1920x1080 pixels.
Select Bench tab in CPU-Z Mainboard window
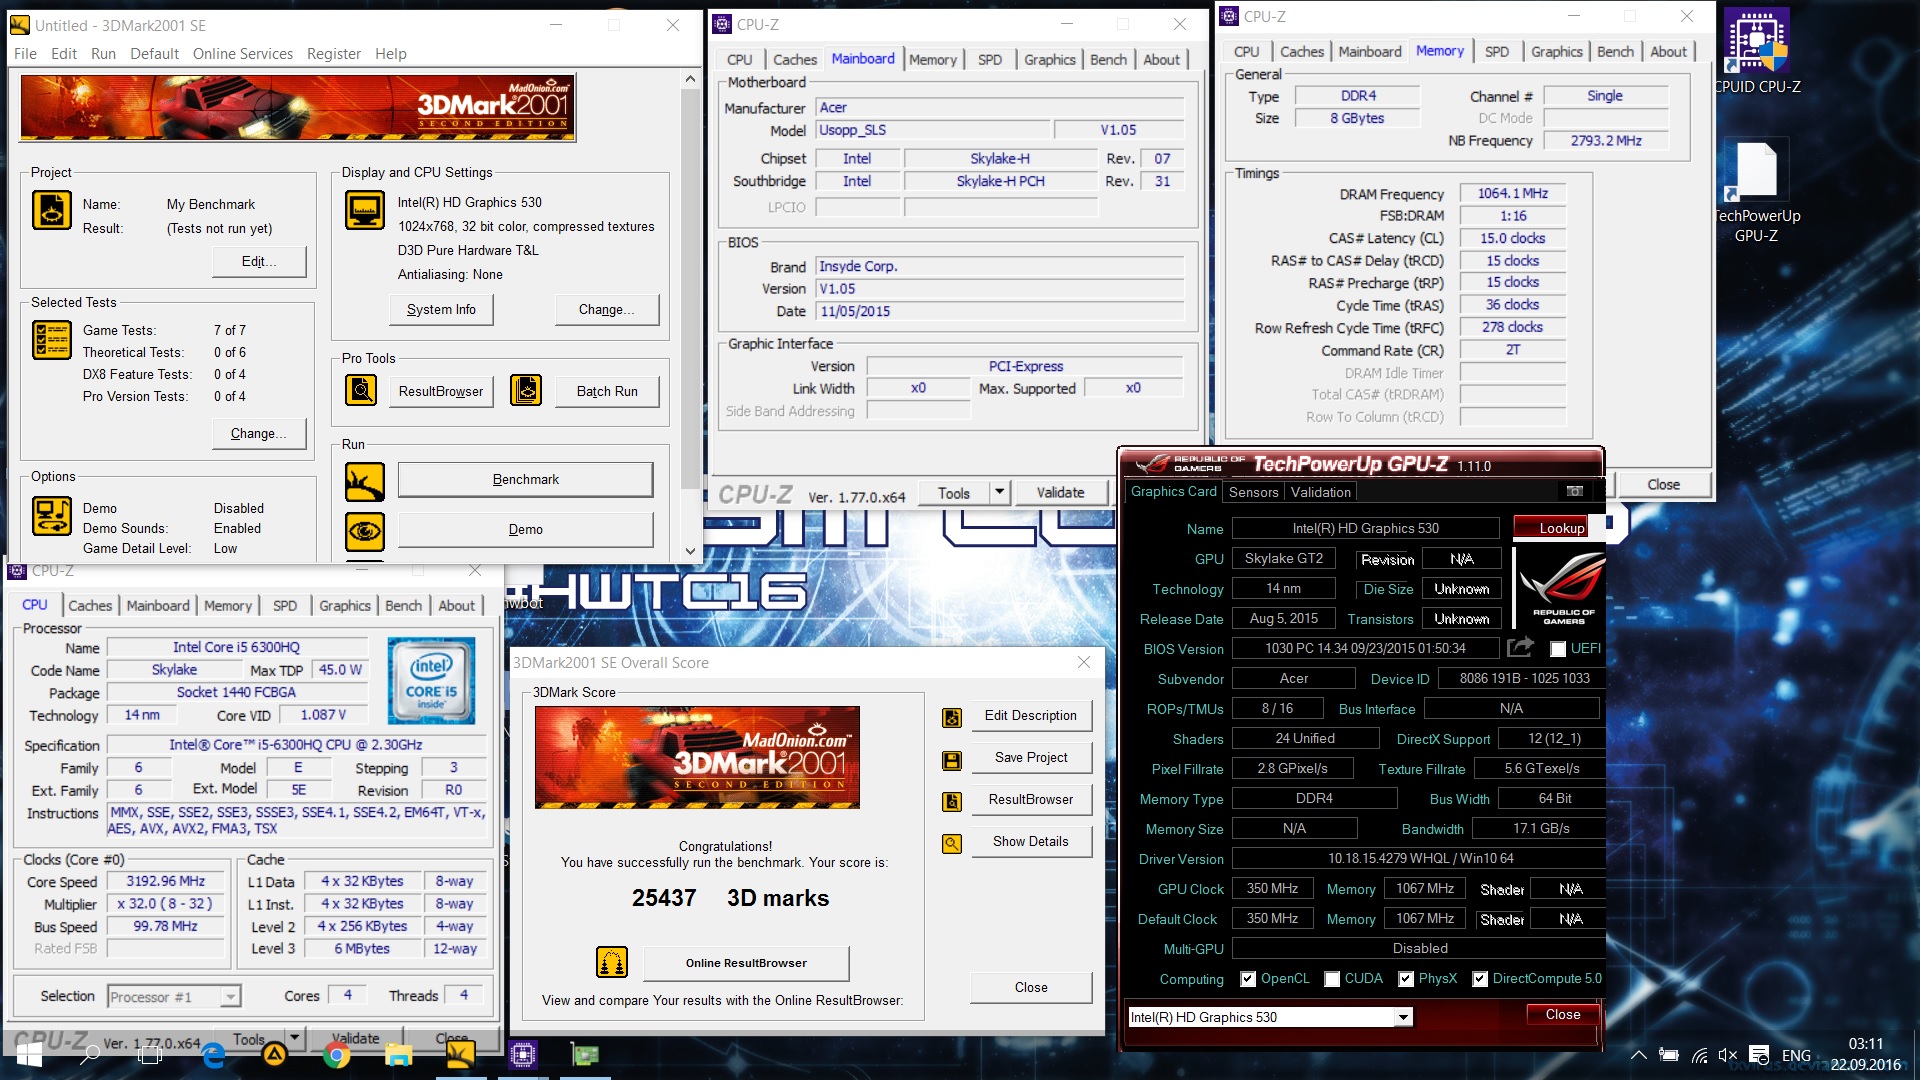(1108, 60)
